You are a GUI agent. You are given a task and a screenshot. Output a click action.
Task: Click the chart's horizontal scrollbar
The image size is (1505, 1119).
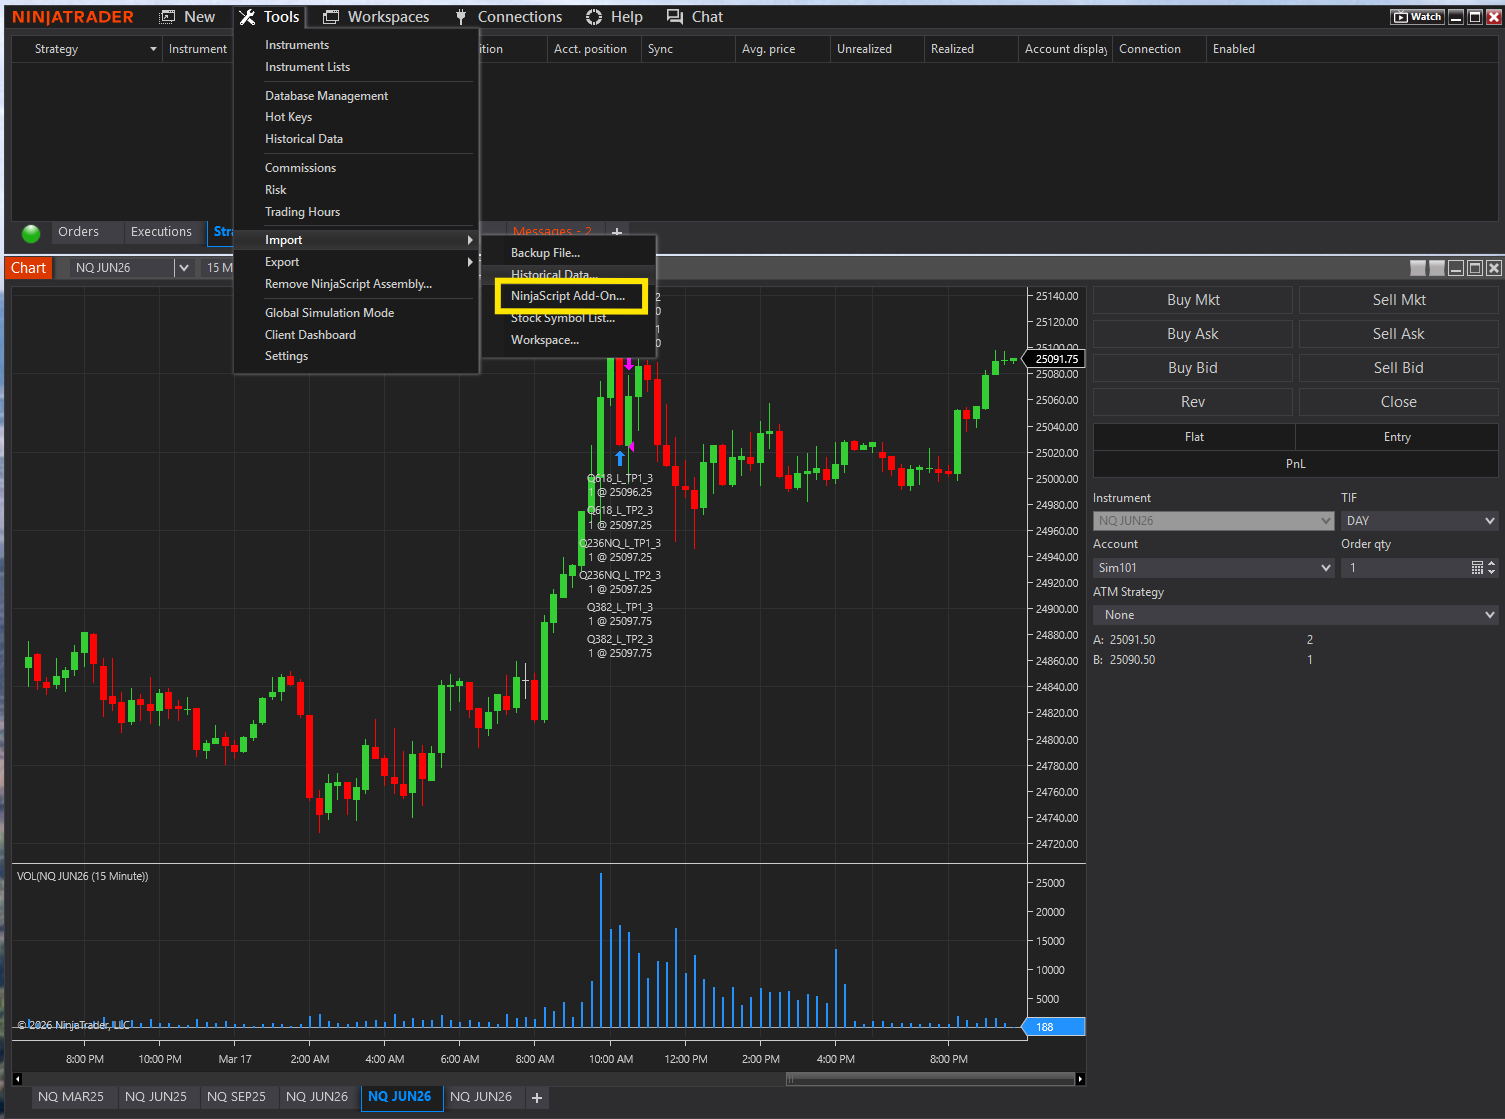point(930,1078)
